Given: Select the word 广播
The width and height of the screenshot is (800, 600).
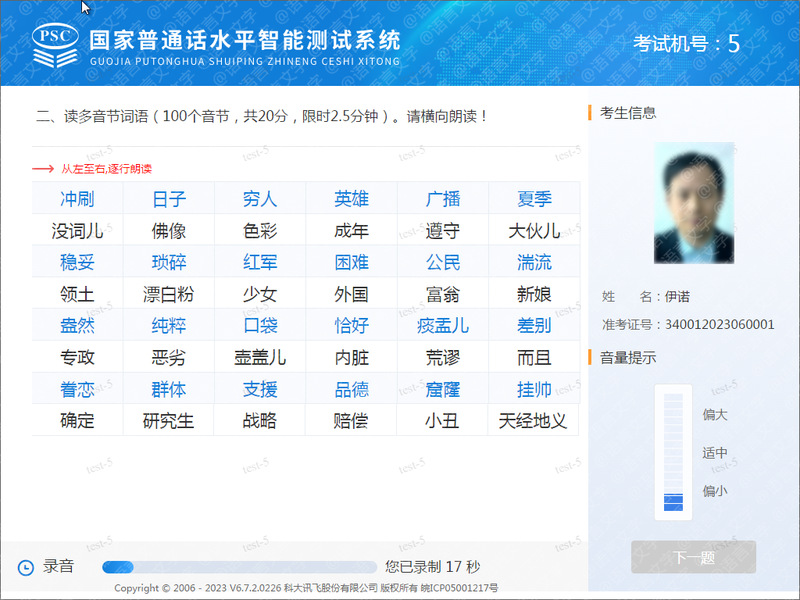Looking at the screenshot, I should 443,199.
